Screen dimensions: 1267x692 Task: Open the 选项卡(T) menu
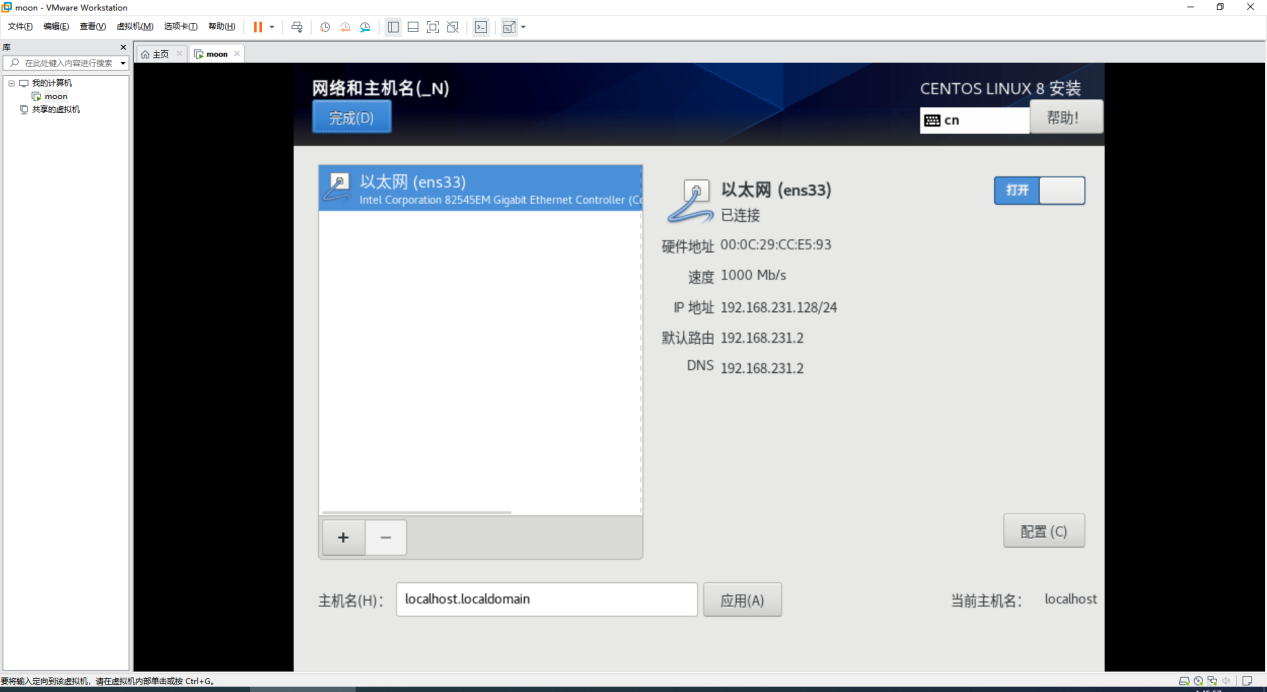(x=181, y=27)
